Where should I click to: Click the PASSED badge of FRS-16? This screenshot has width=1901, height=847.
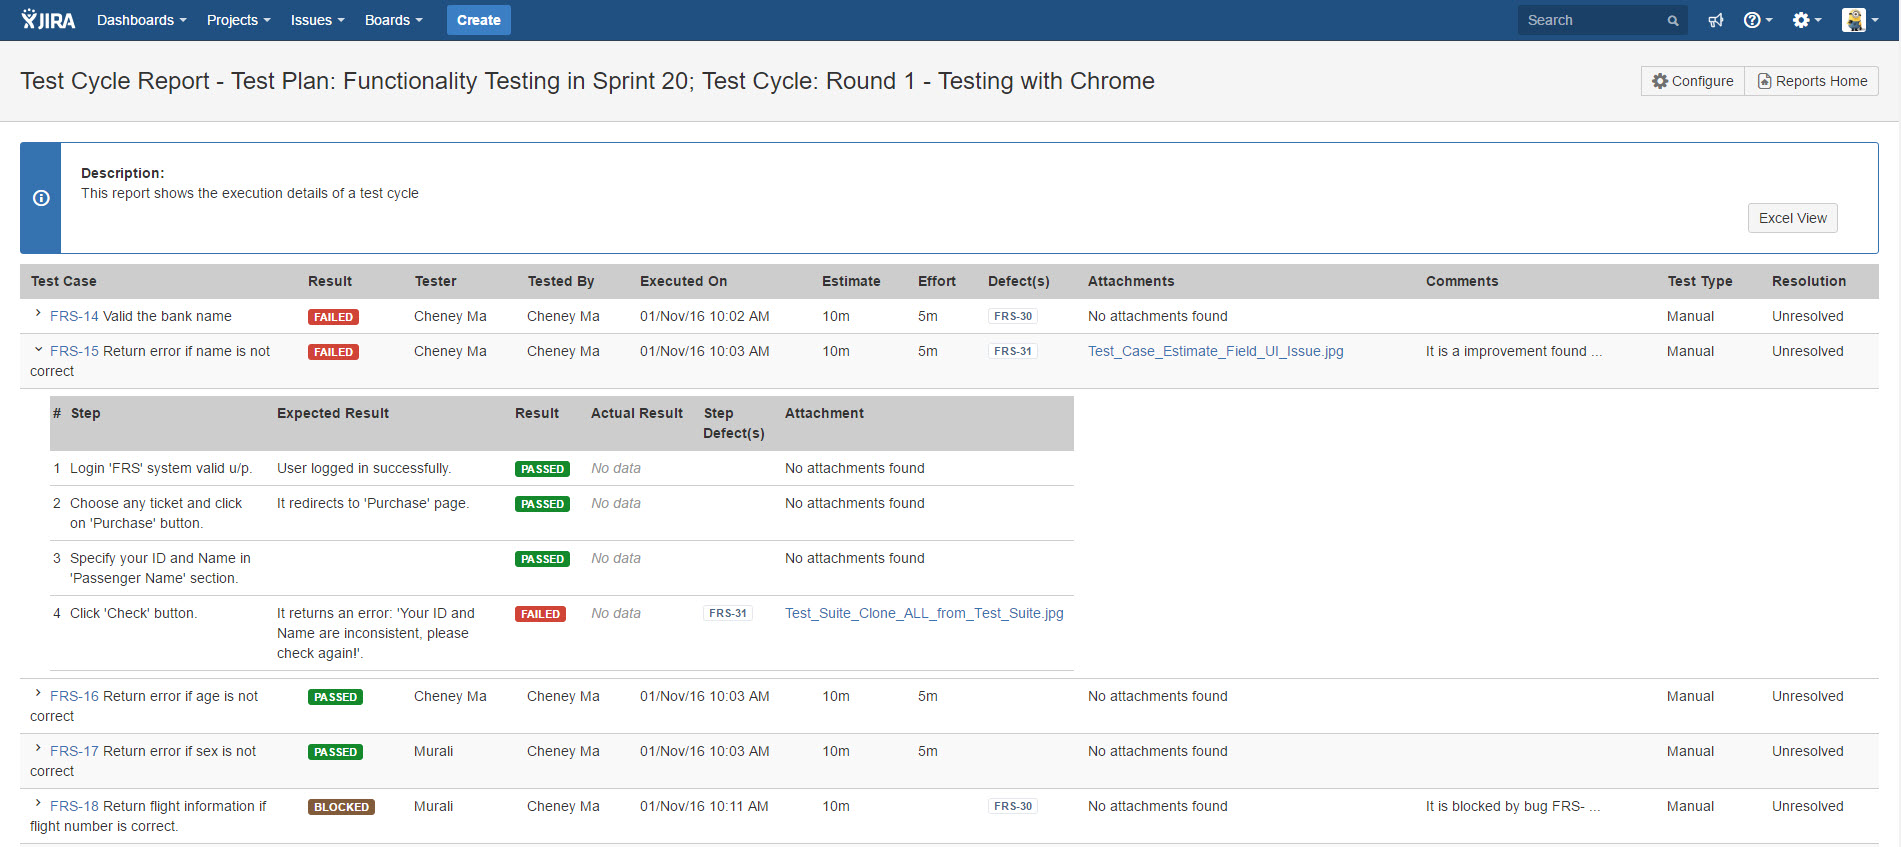coord(335,697)
